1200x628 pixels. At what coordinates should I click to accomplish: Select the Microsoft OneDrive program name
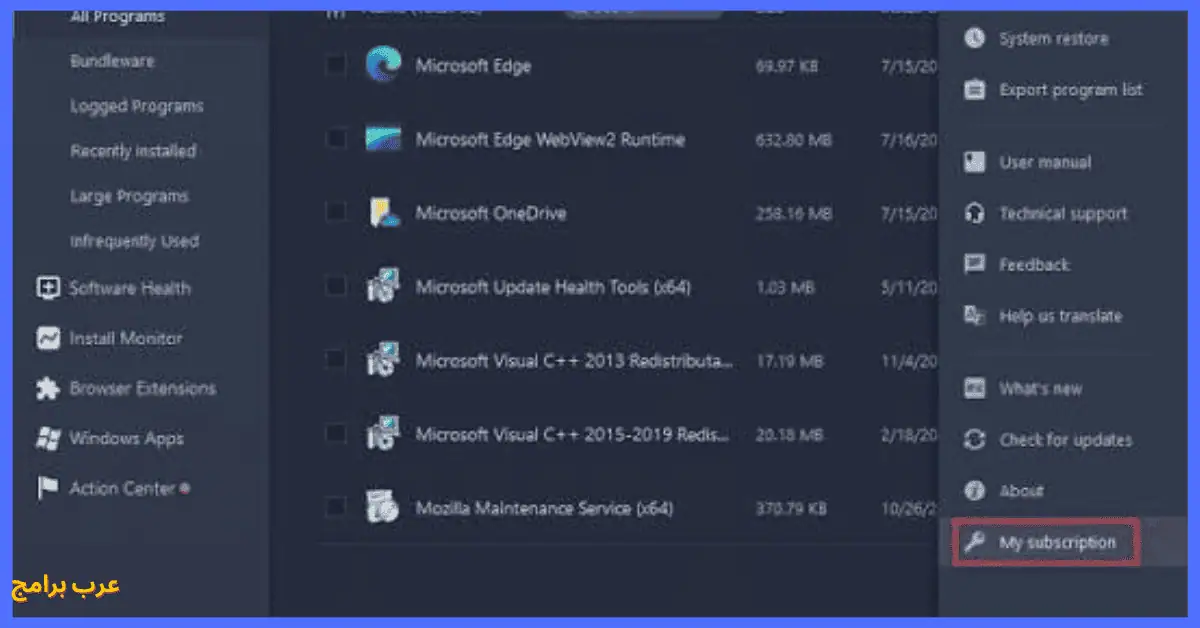tap(491, 213)
